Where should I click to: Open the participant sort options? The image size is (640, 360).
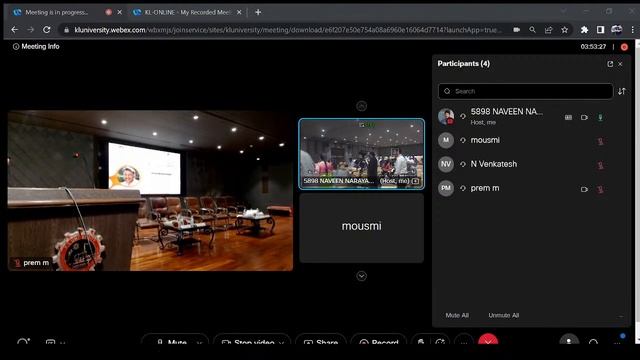tap(622, 91)
